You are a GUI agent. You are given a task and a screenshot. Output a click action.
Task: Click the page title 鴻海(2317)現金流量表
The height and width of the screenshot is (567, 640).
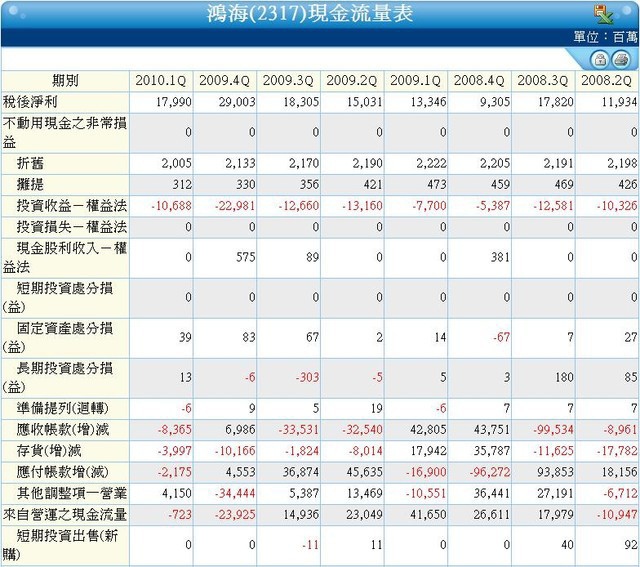pos(310,13)
